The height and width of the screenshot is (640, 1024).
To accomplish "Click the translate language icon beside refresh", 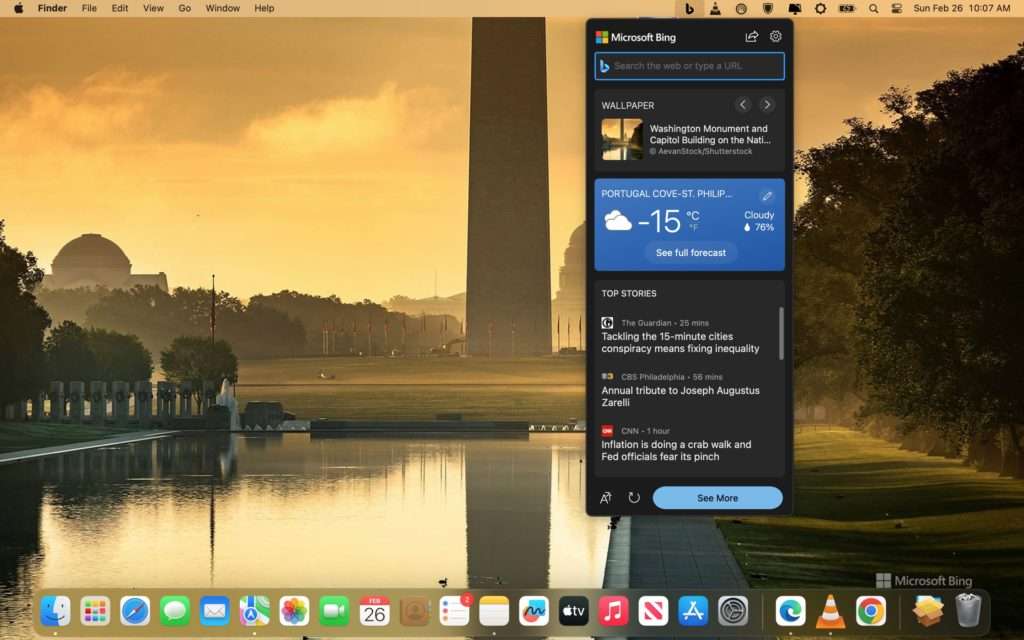I will coord(605,498).
